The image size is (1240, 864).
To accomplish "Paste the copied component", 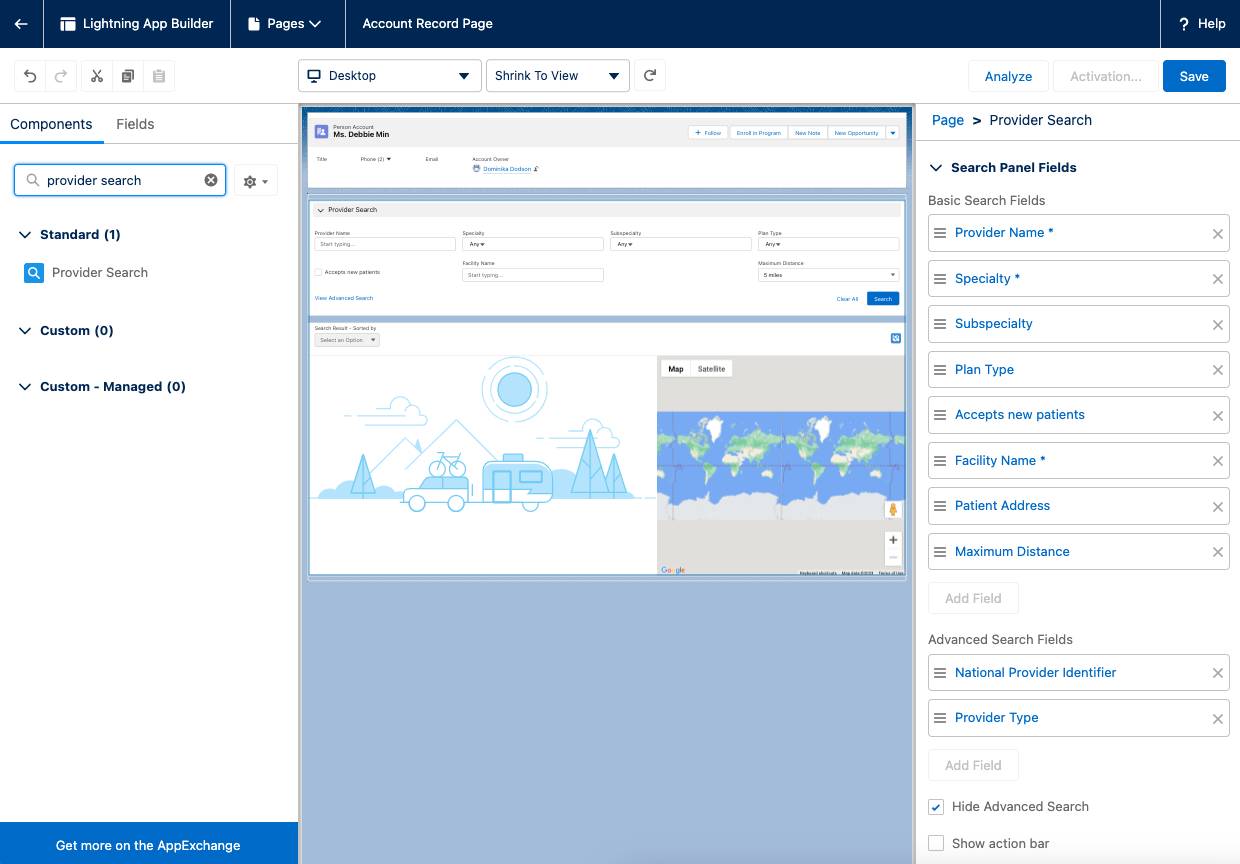I will point(159,76).
